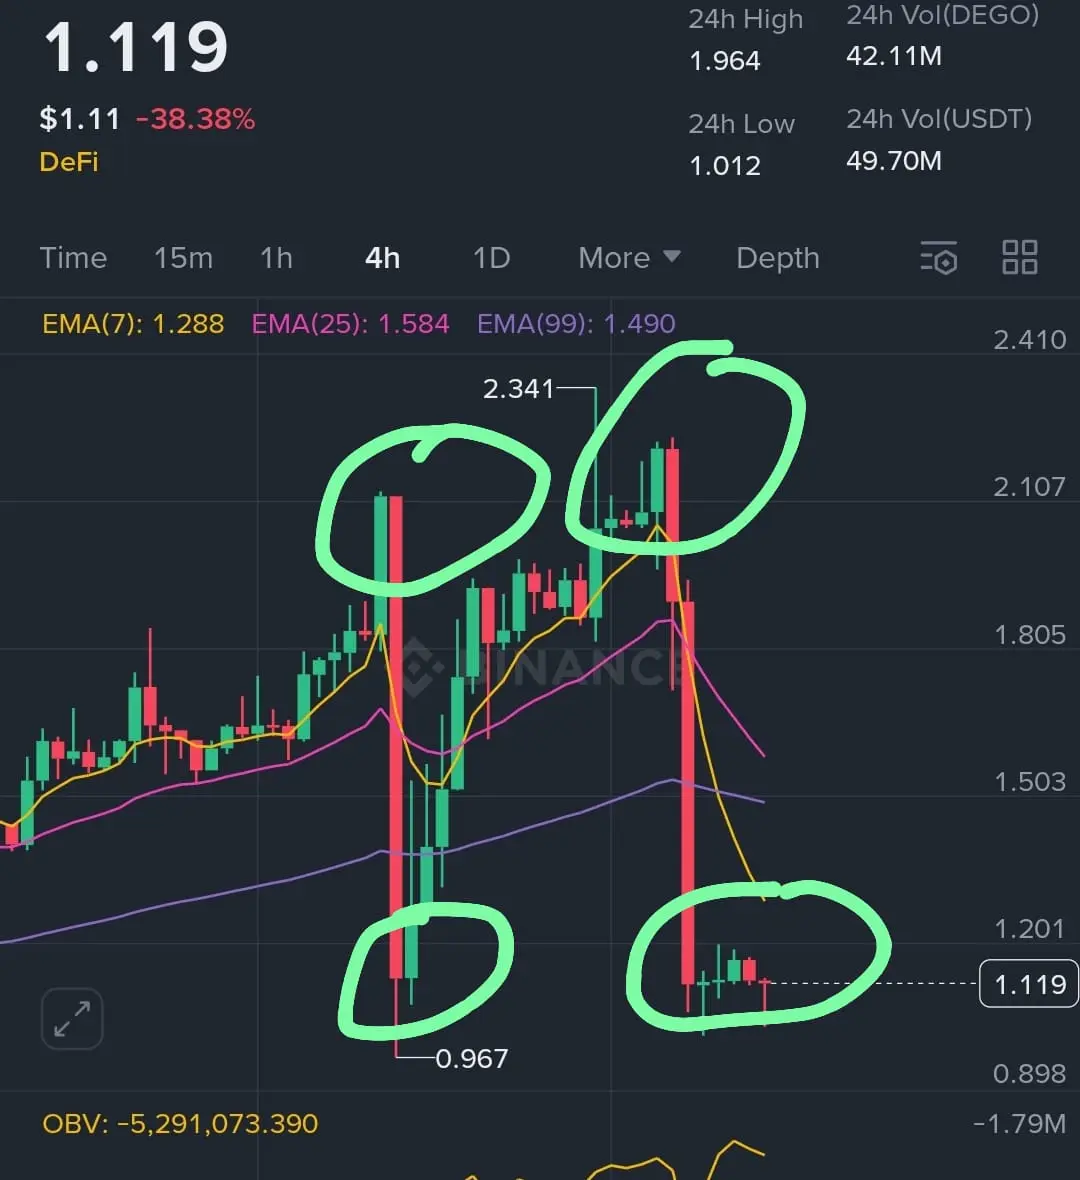The height and width of the screenshot is (1180, 1080).
Task: Expand chart to fullscreen
Action: pyautogui.click(x=72, y=1019)
